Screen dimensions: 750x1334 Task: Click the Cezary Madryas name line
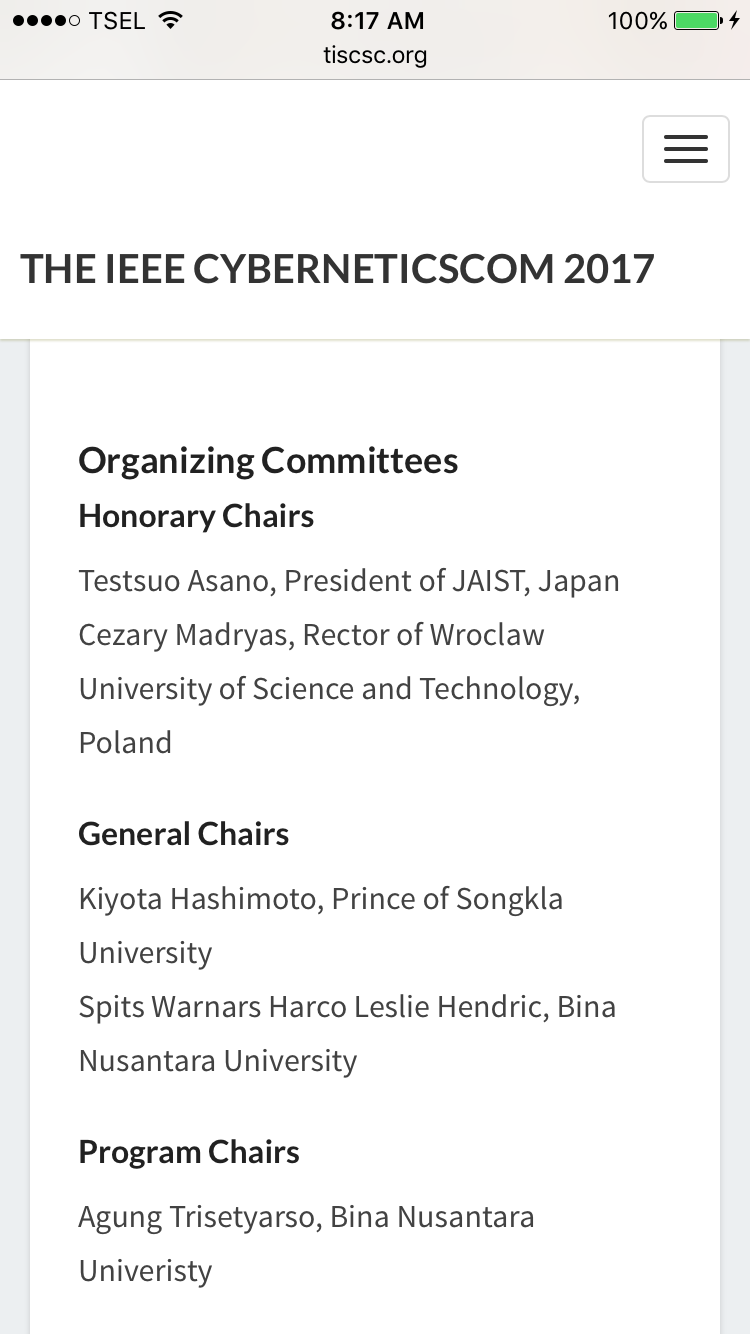pos(311,635)
